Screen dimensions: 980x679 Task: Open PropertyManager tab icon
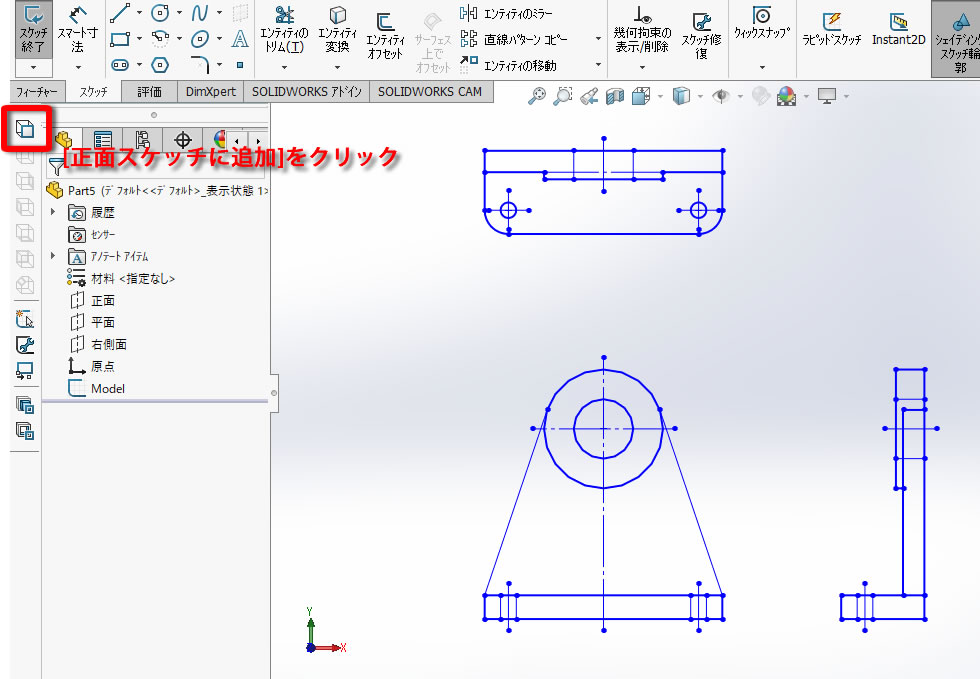[103, 140]
